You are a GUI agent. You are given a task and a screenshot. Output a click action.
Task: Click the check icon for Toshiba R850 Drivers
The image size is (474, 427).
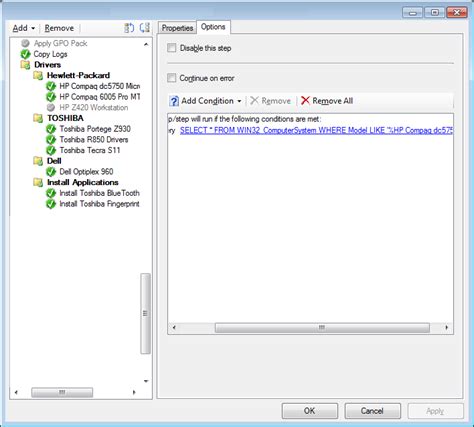[x=51, y=140]
